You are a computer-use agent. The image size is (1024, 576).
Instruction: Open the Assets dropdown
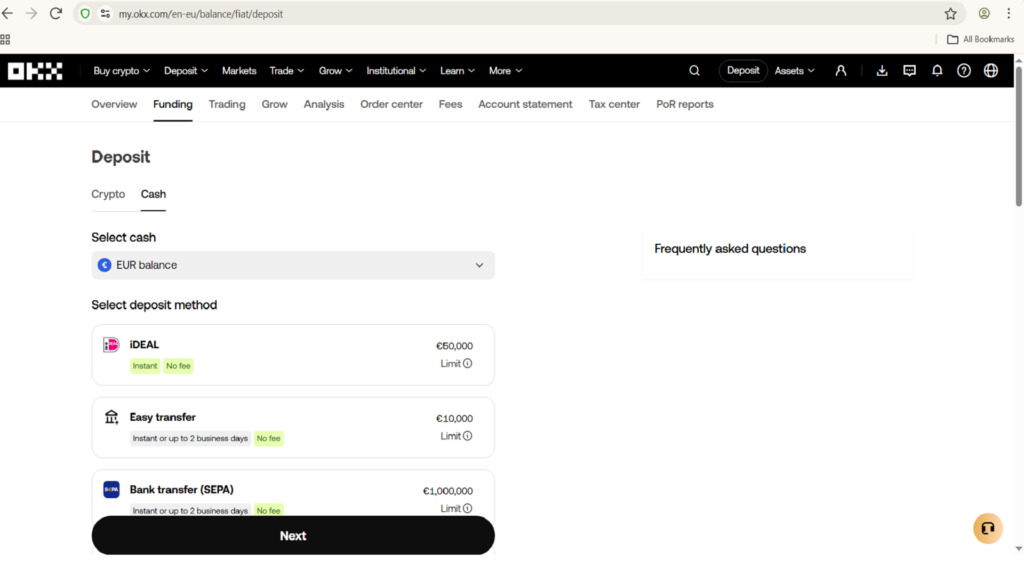pyautogui.click(x=794, y=71)
